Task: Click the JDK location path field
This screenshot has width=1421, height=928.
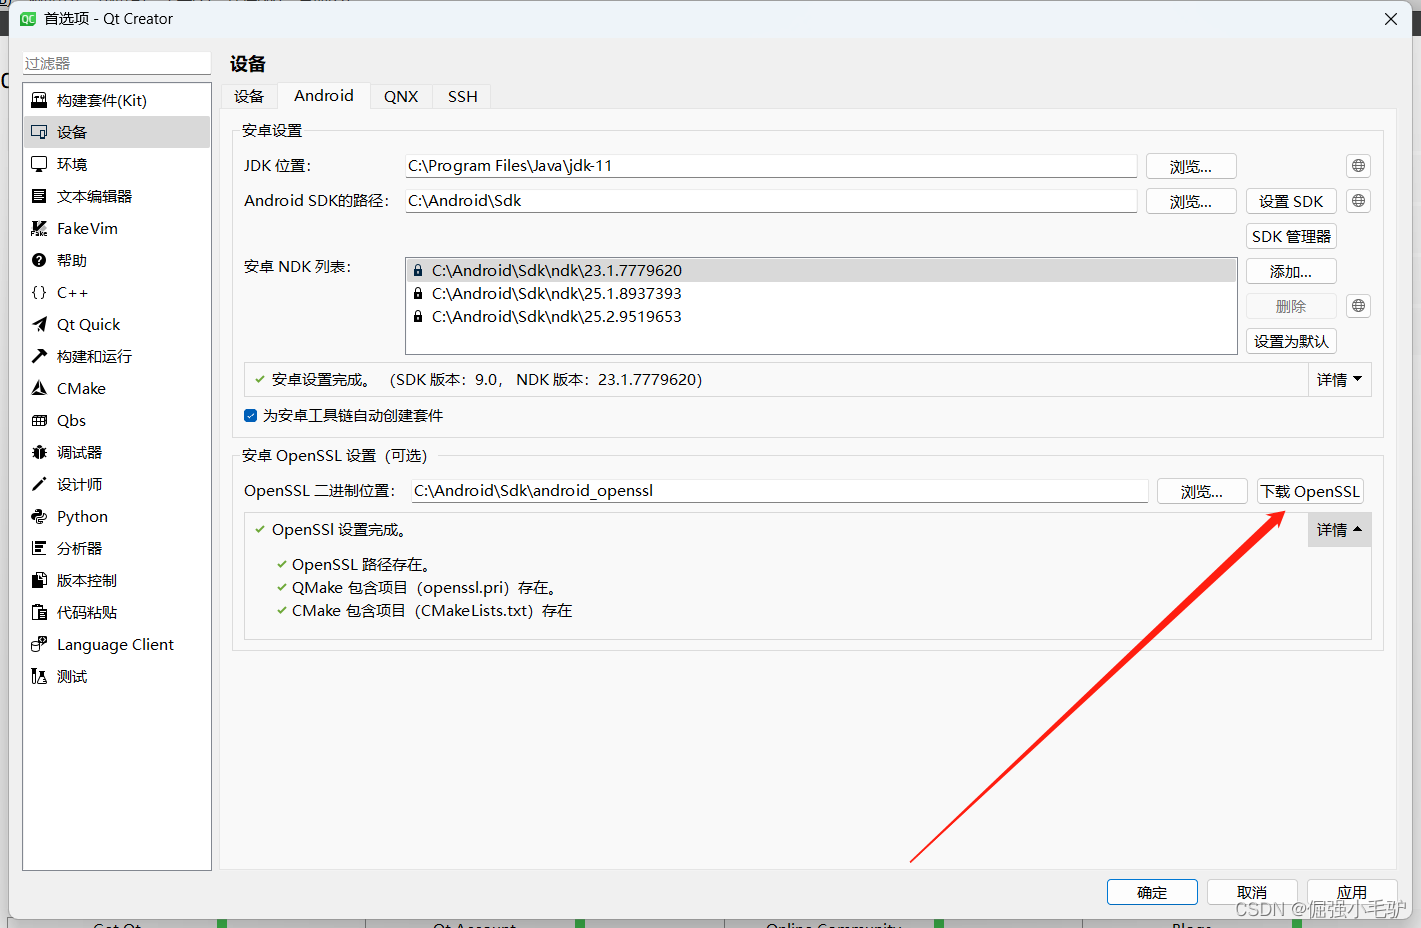Action: pos(771,166)
